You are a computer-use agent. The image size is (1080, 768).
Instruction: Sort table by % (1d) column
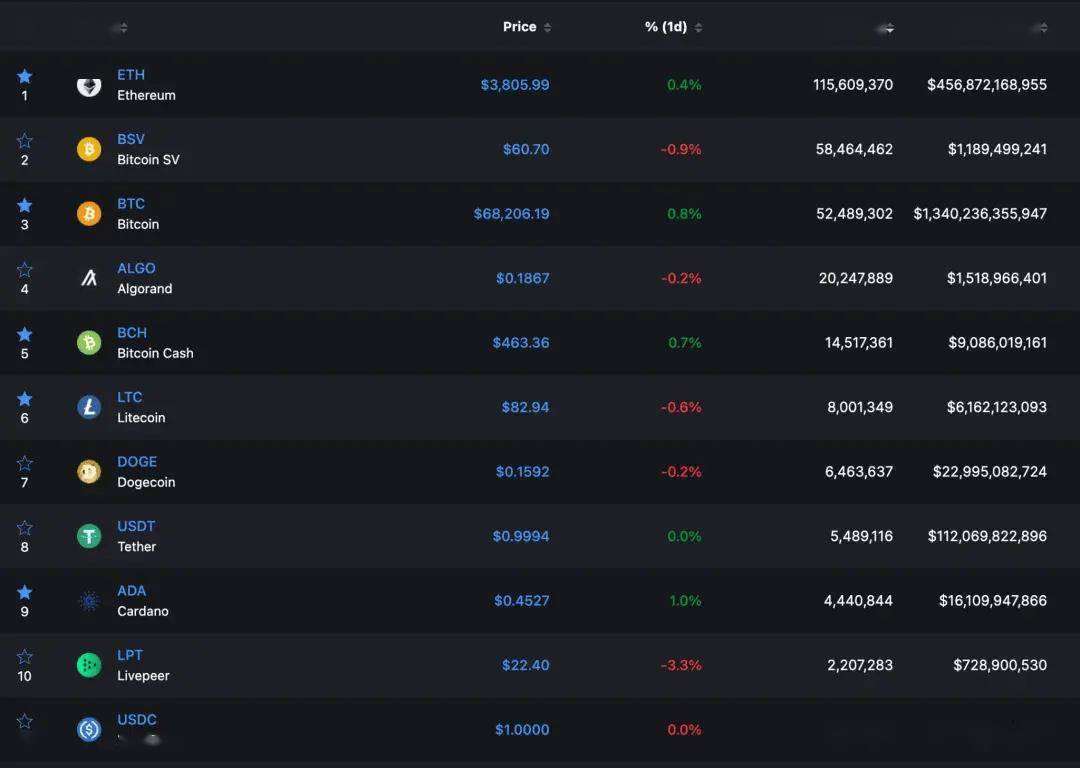[x=673, y=27]
